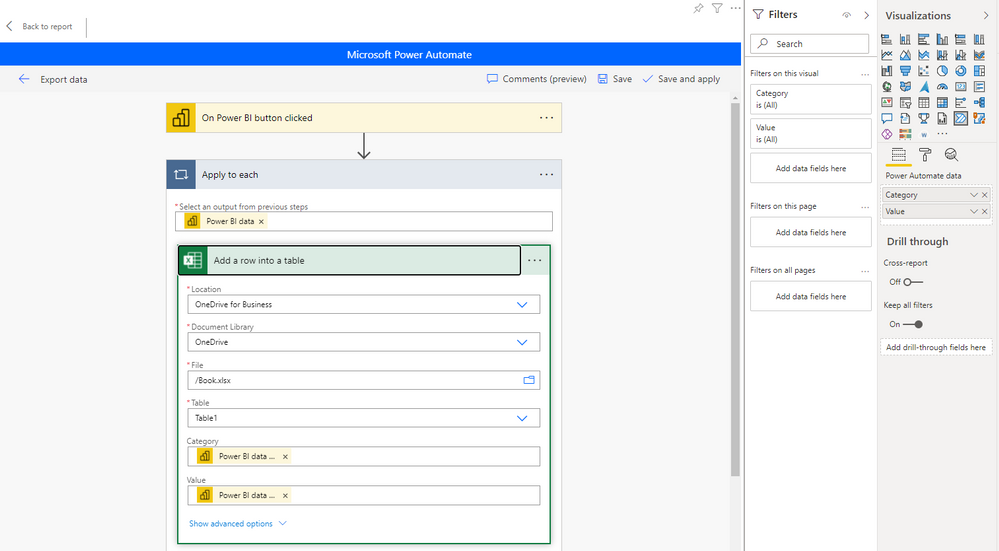
Task: Click the funnel filter icon above the visual
Action: point(717,8)
